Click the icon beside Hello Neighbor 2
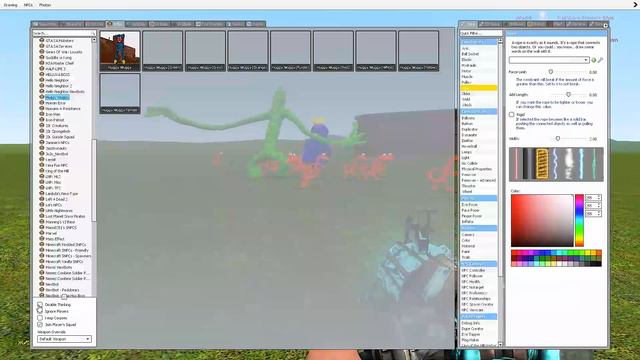This screenshot has width=640, height=360. (42, 86)
